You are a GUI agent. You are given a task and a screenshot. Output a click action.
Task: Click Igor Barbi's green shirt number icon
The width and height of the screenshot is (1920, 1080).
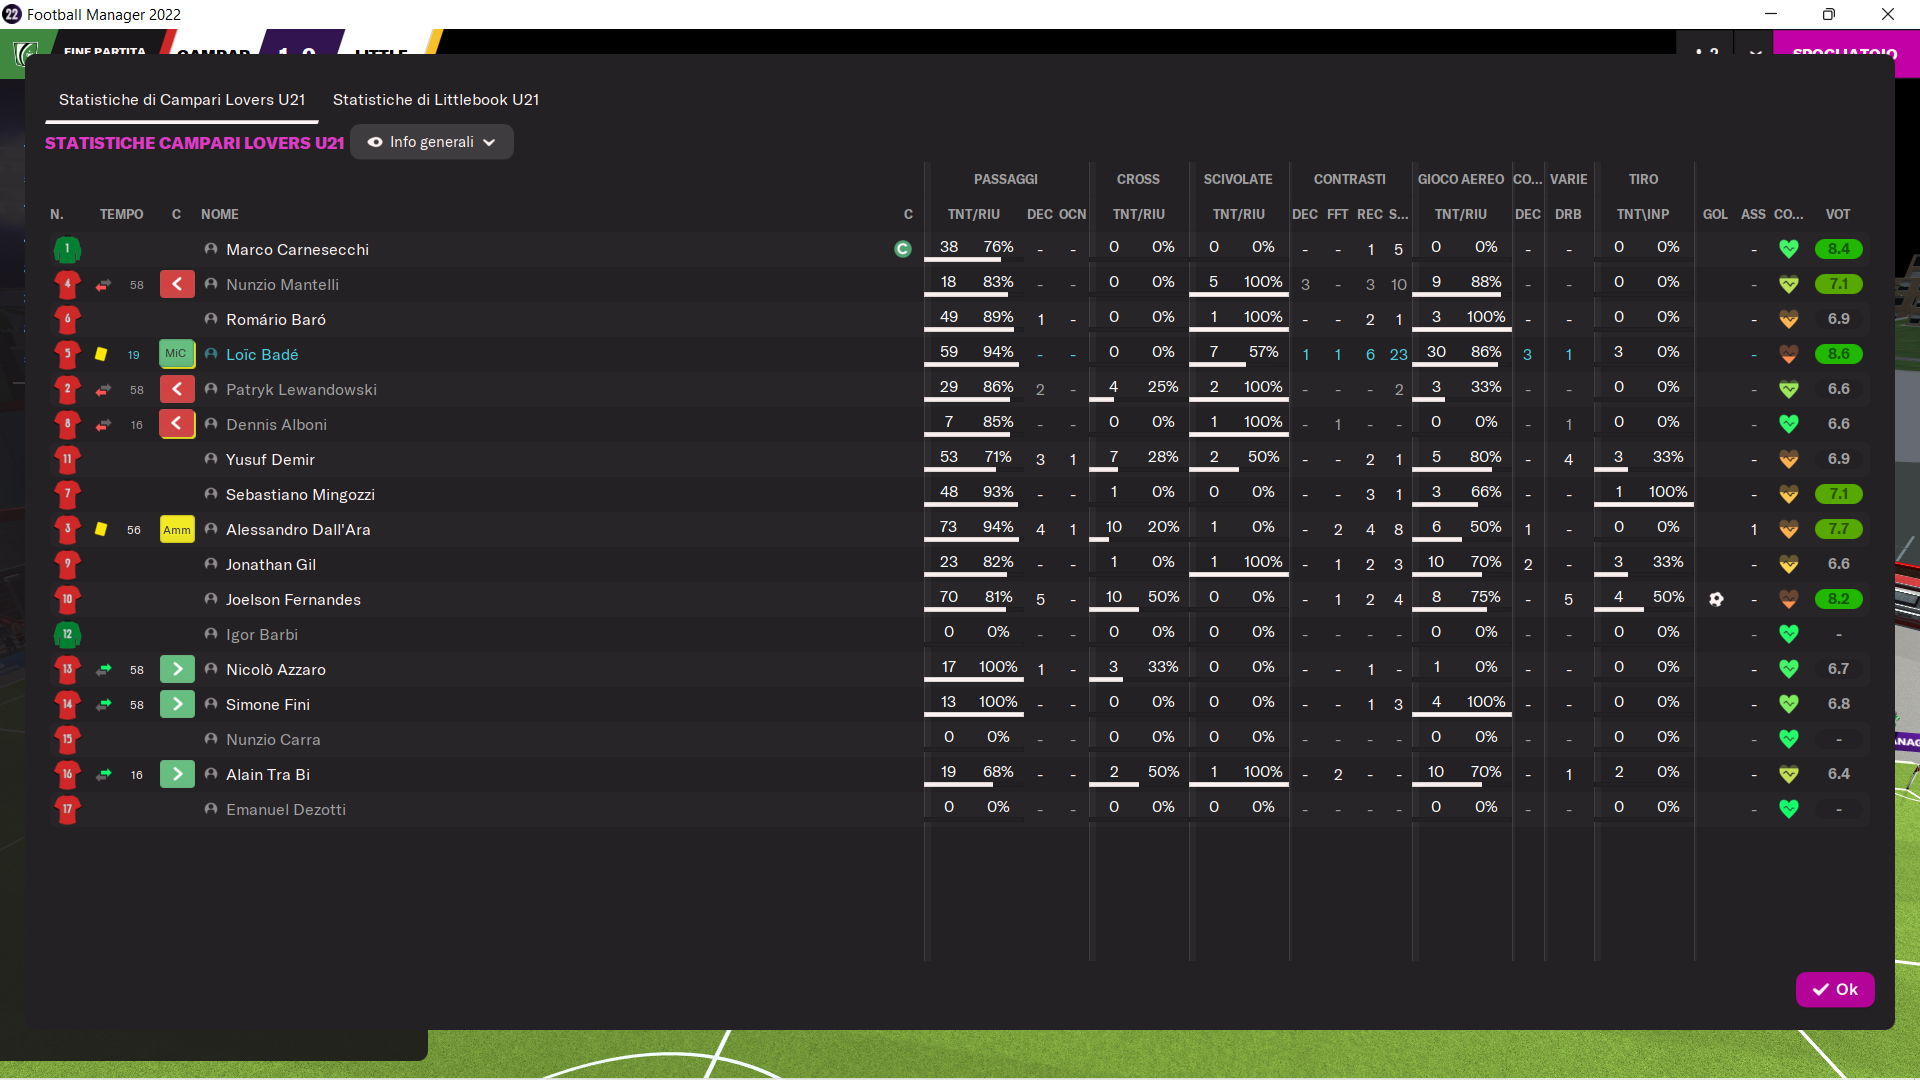[67, 634]
